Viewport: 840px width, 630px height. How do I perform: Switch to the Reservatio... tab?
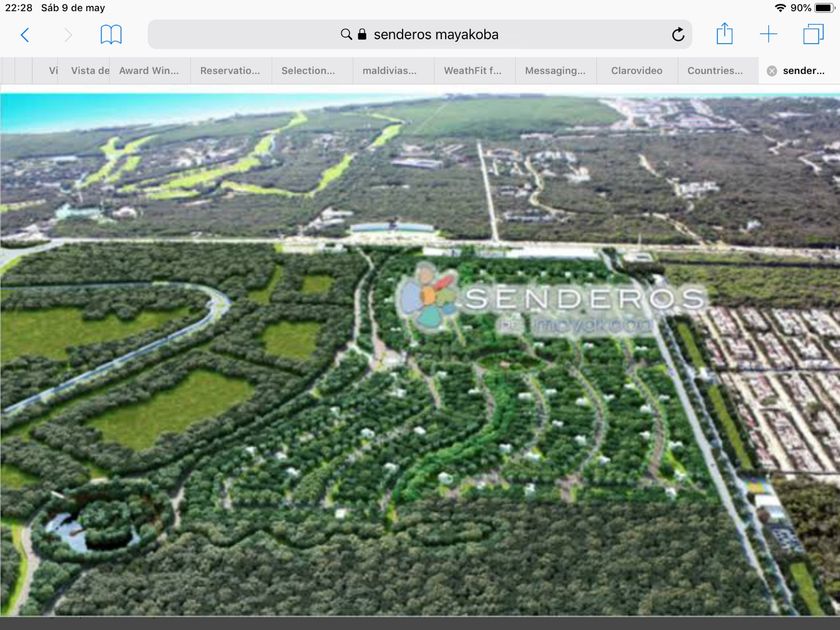point(230,71)
